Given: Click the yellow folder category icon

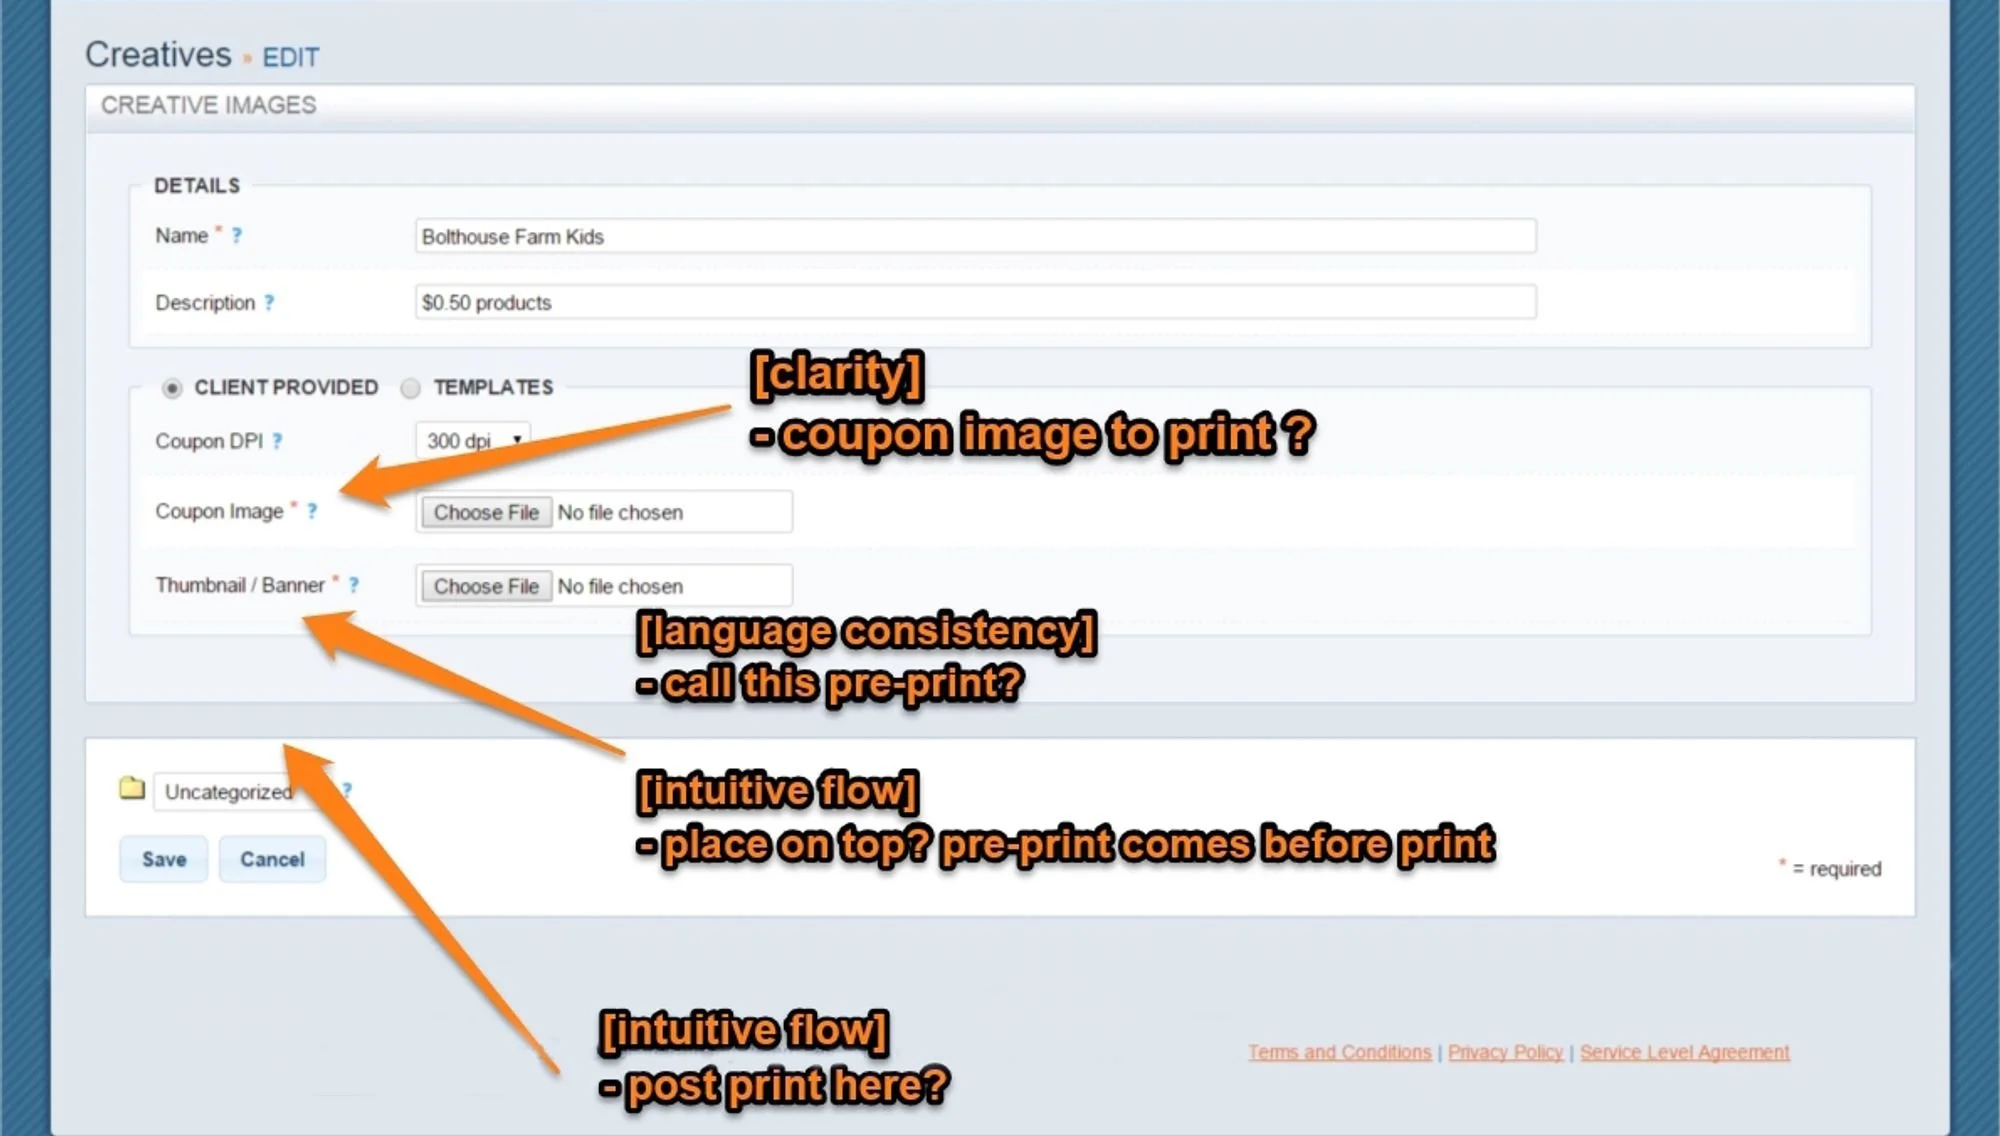Looking at the screenshot, I should tap(132, 788).
